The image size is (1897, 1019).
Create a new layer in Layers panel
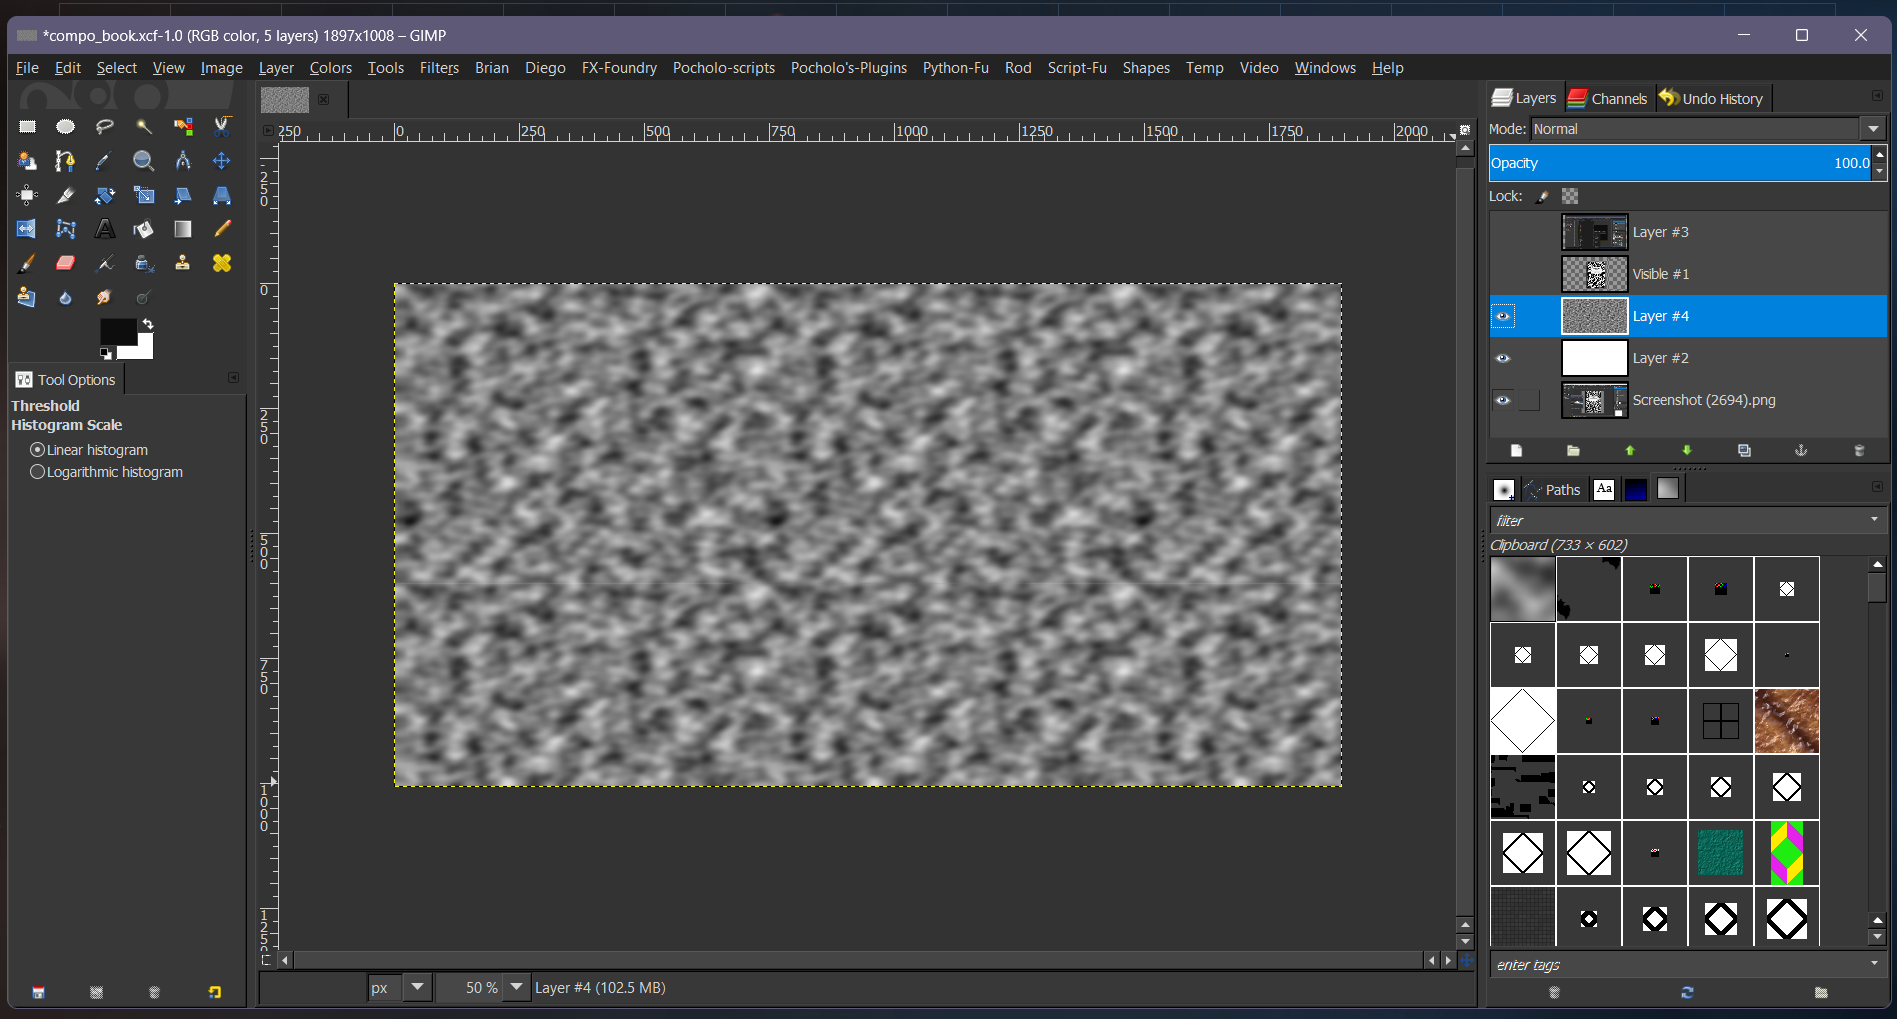click(1516, 451)
